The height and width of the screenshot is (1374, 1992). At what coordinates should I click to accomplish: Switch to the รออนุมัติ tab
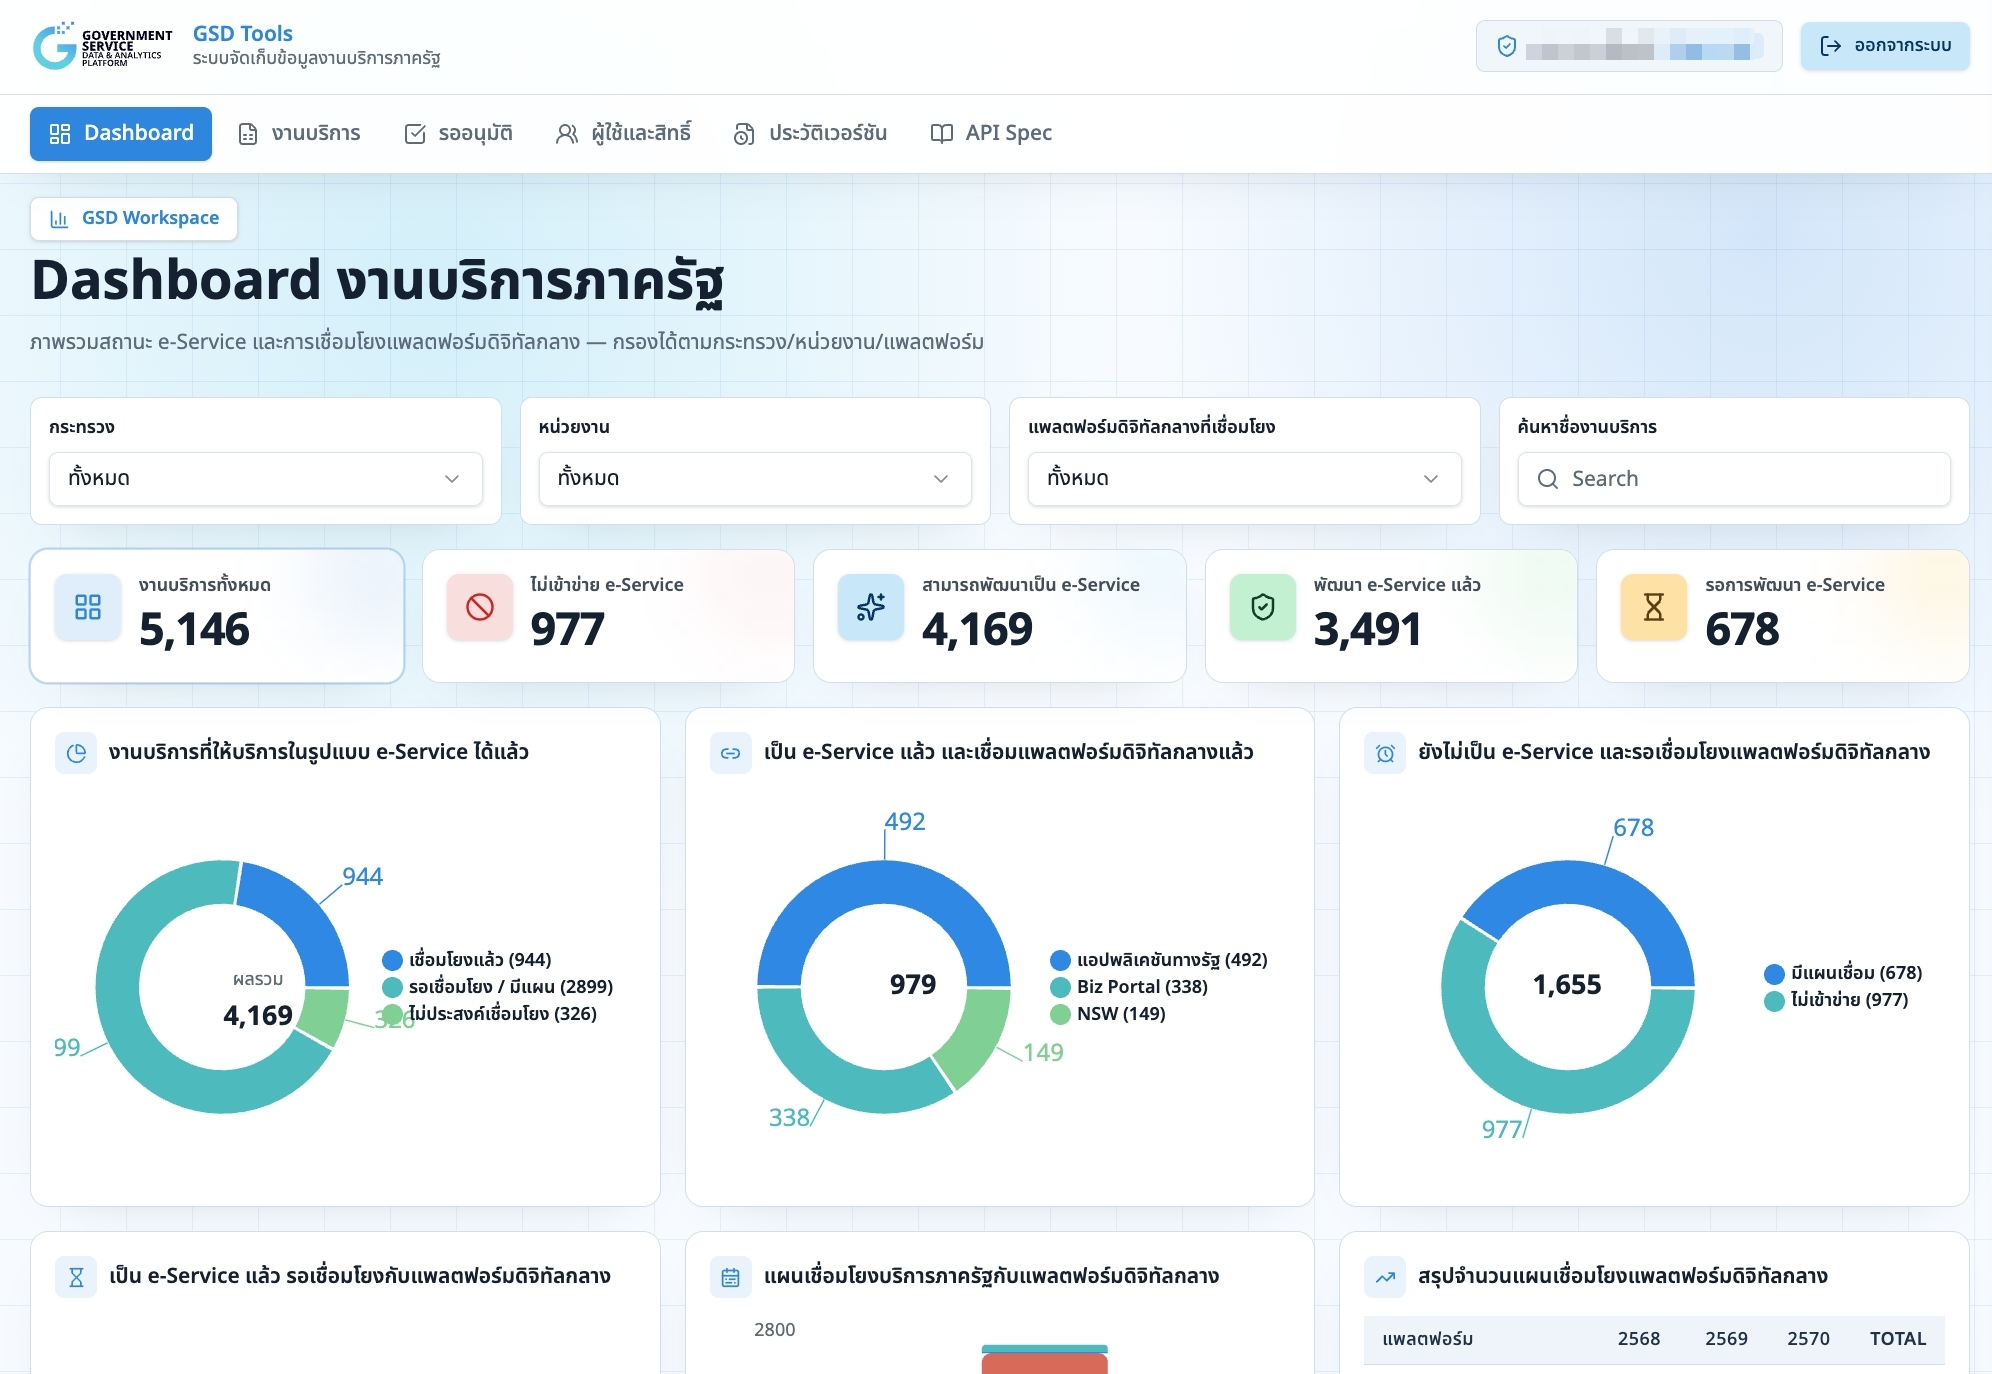[459, 134]
